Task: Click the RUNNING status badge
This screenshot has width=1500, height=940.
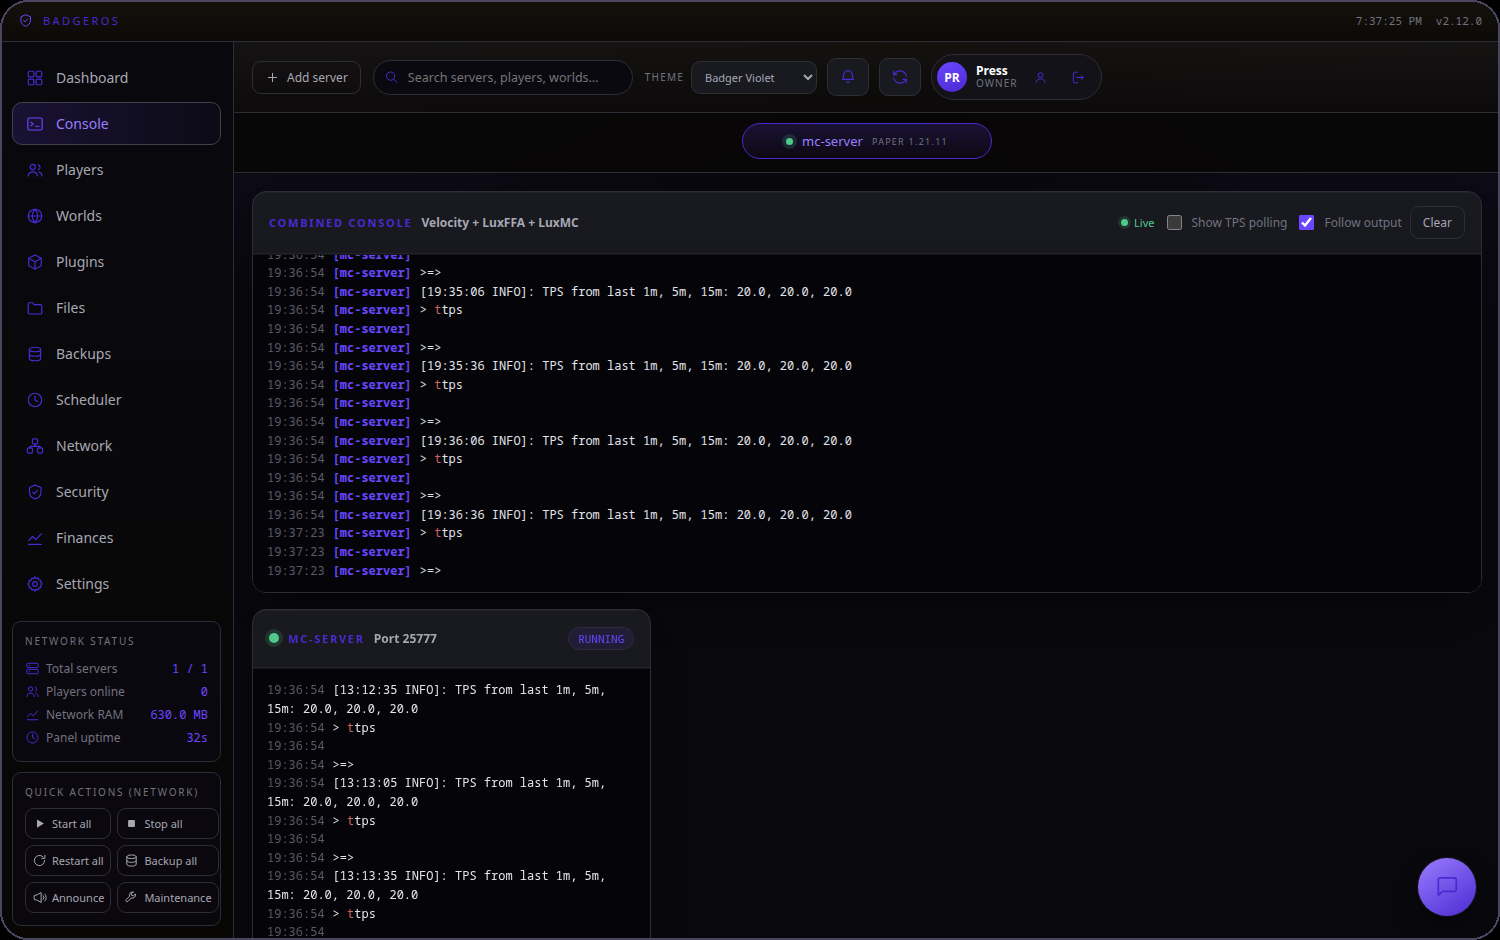Action: (x=601, y=639)
